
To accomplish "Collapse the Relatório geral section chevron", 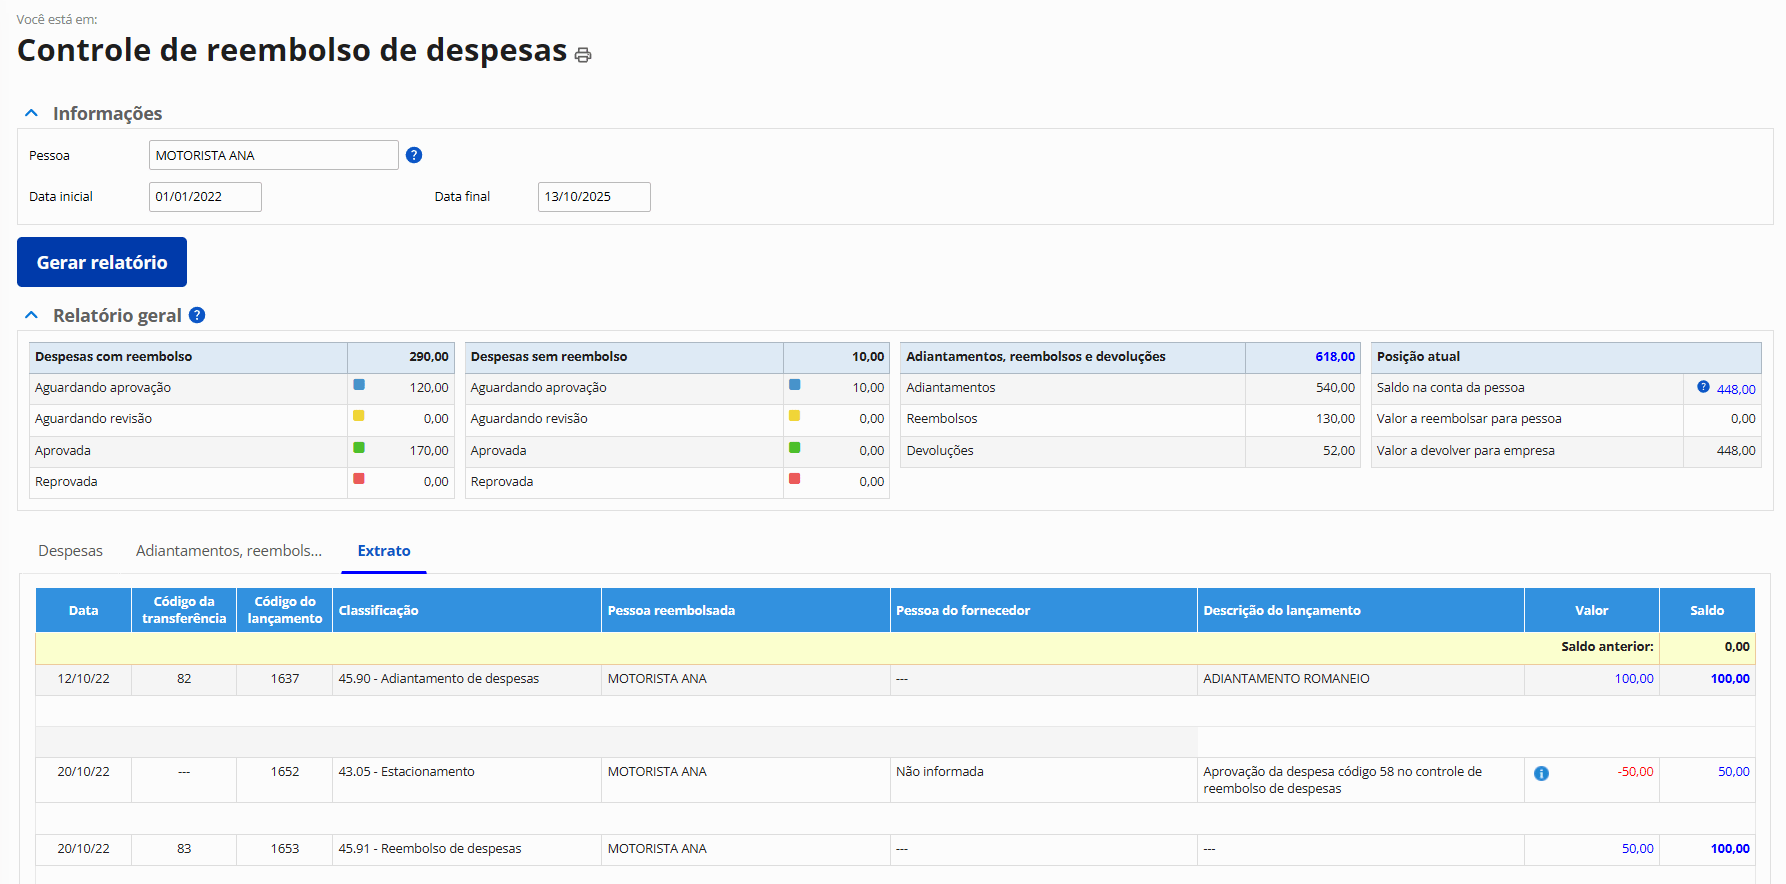I will coord(32,315).
